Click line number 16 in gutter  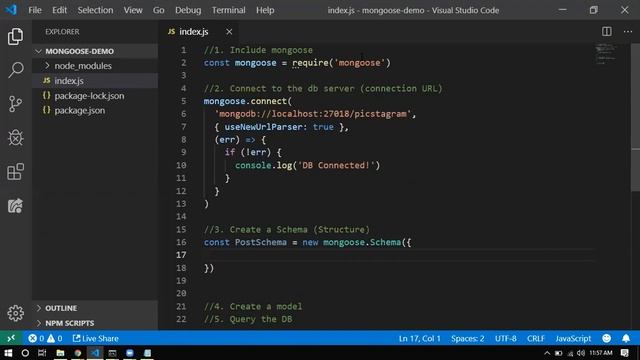pos(181,242)
